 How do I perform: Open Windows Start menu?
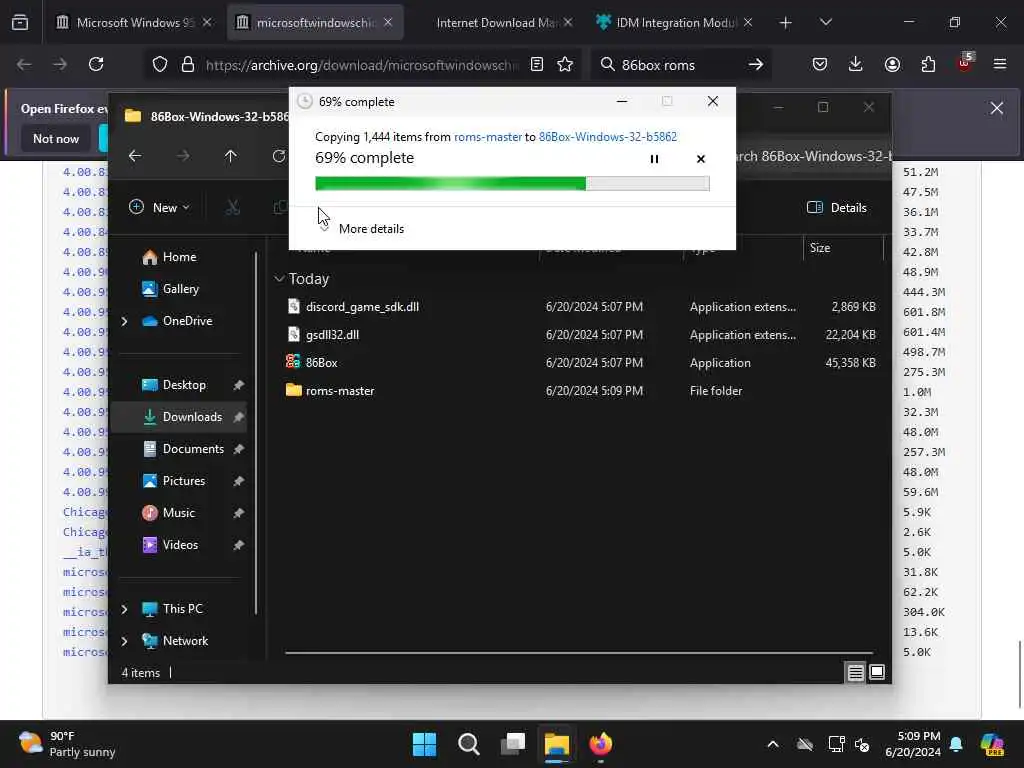pyautogui.click(x=424, y=744)
